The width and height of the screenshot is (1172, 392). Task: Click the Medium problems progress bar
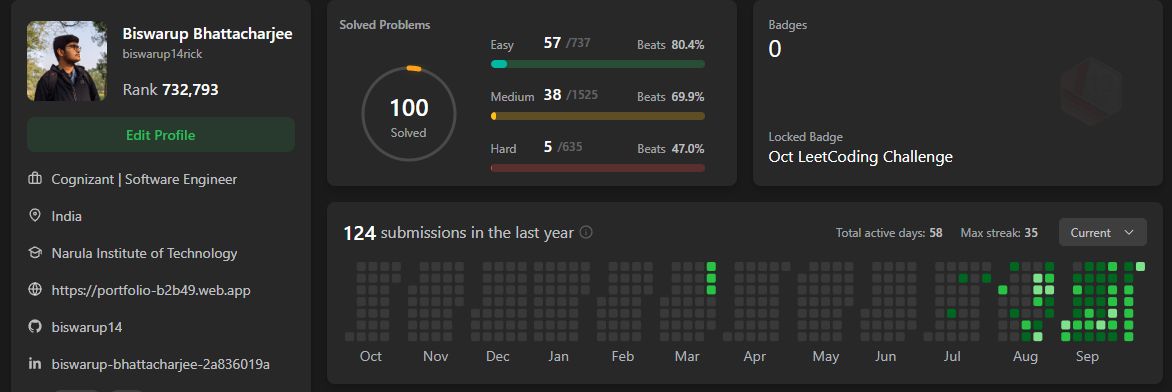click(x=597, y=116)
